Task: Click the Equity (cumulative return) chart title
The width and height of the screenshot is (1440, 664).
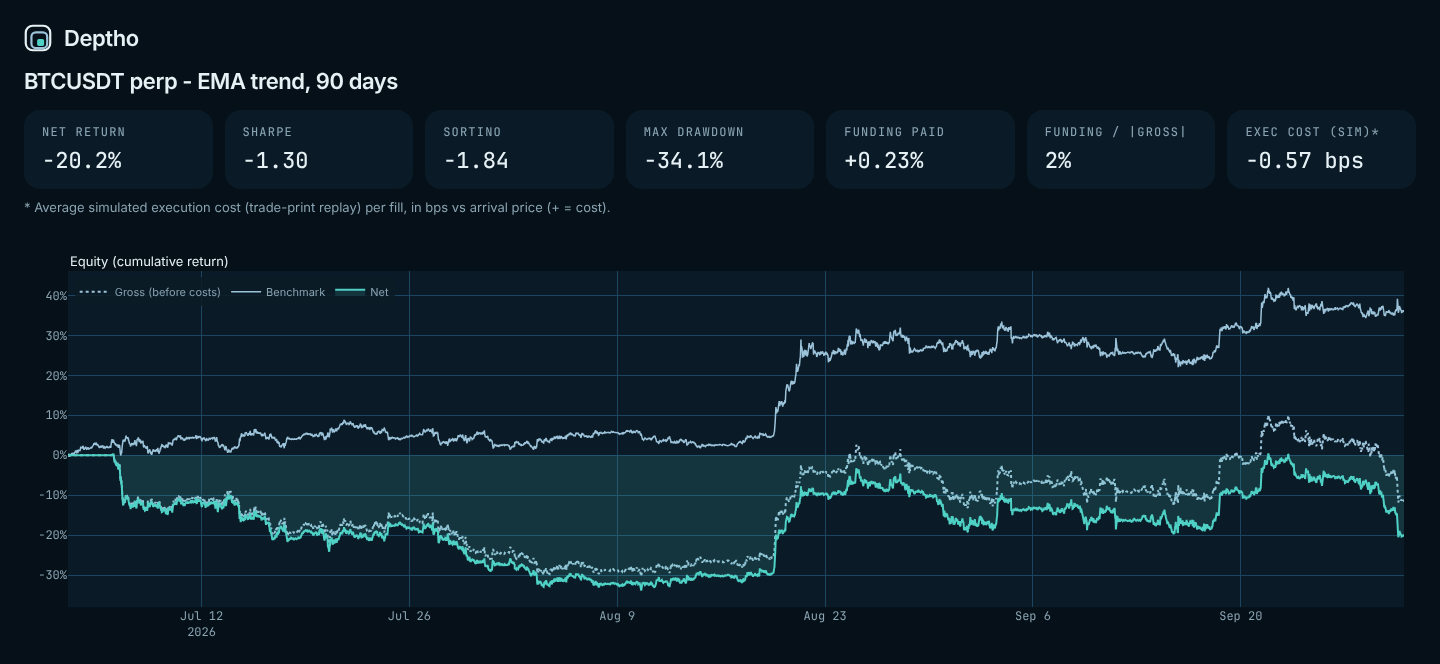Action: [x=149, y=261]
